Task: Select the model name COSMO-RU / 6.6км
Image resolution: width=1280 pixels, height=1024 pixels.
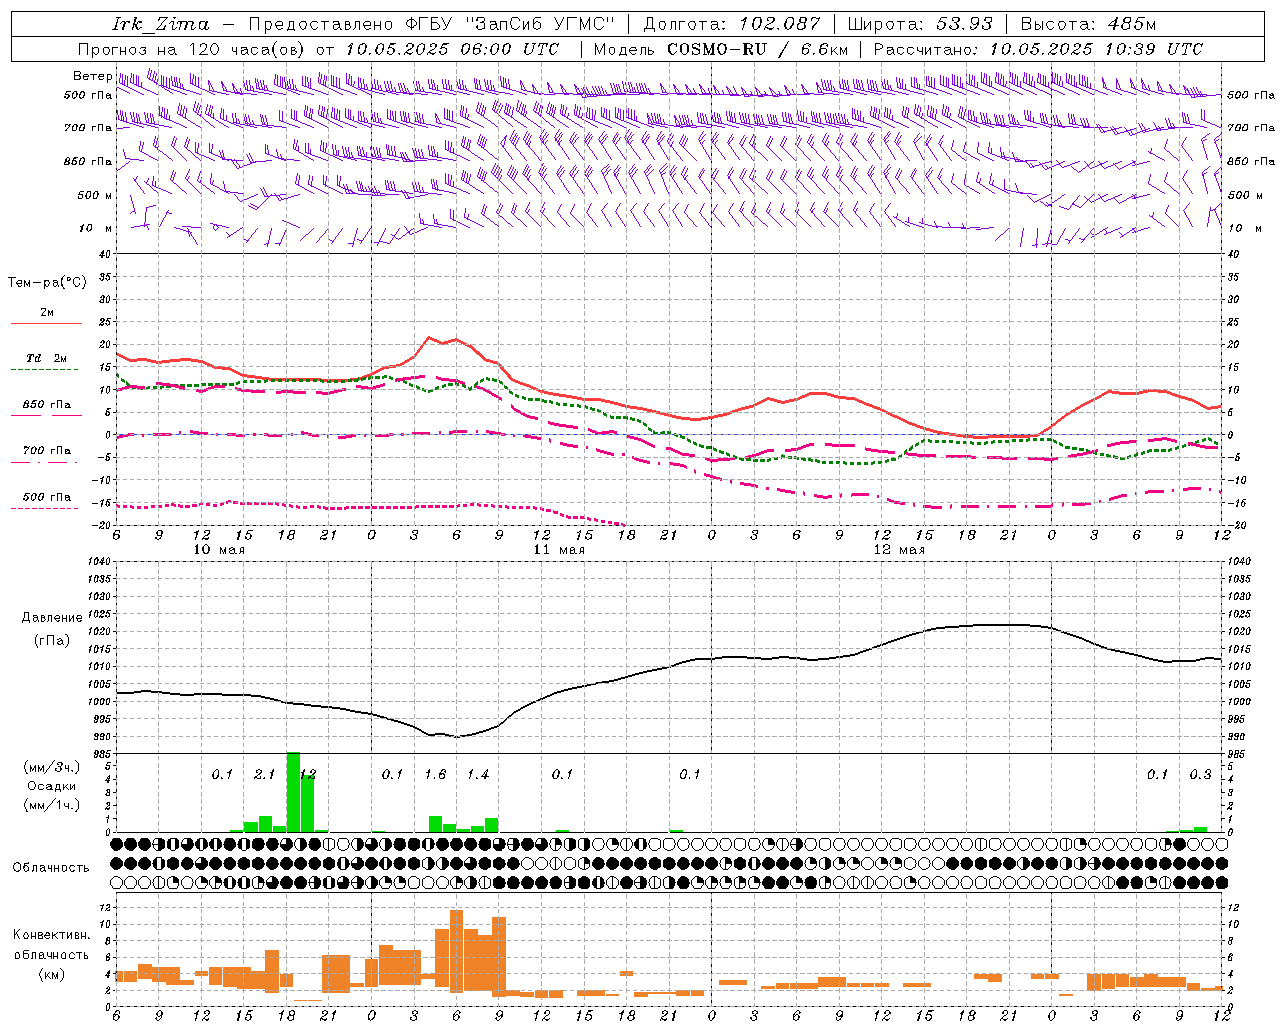Action: tap(757, 49)
